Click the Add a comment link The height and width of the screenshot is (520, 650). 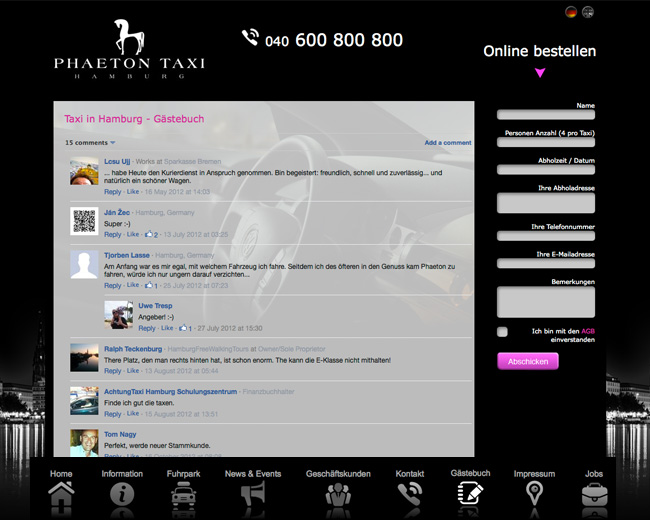coord(447,143)
